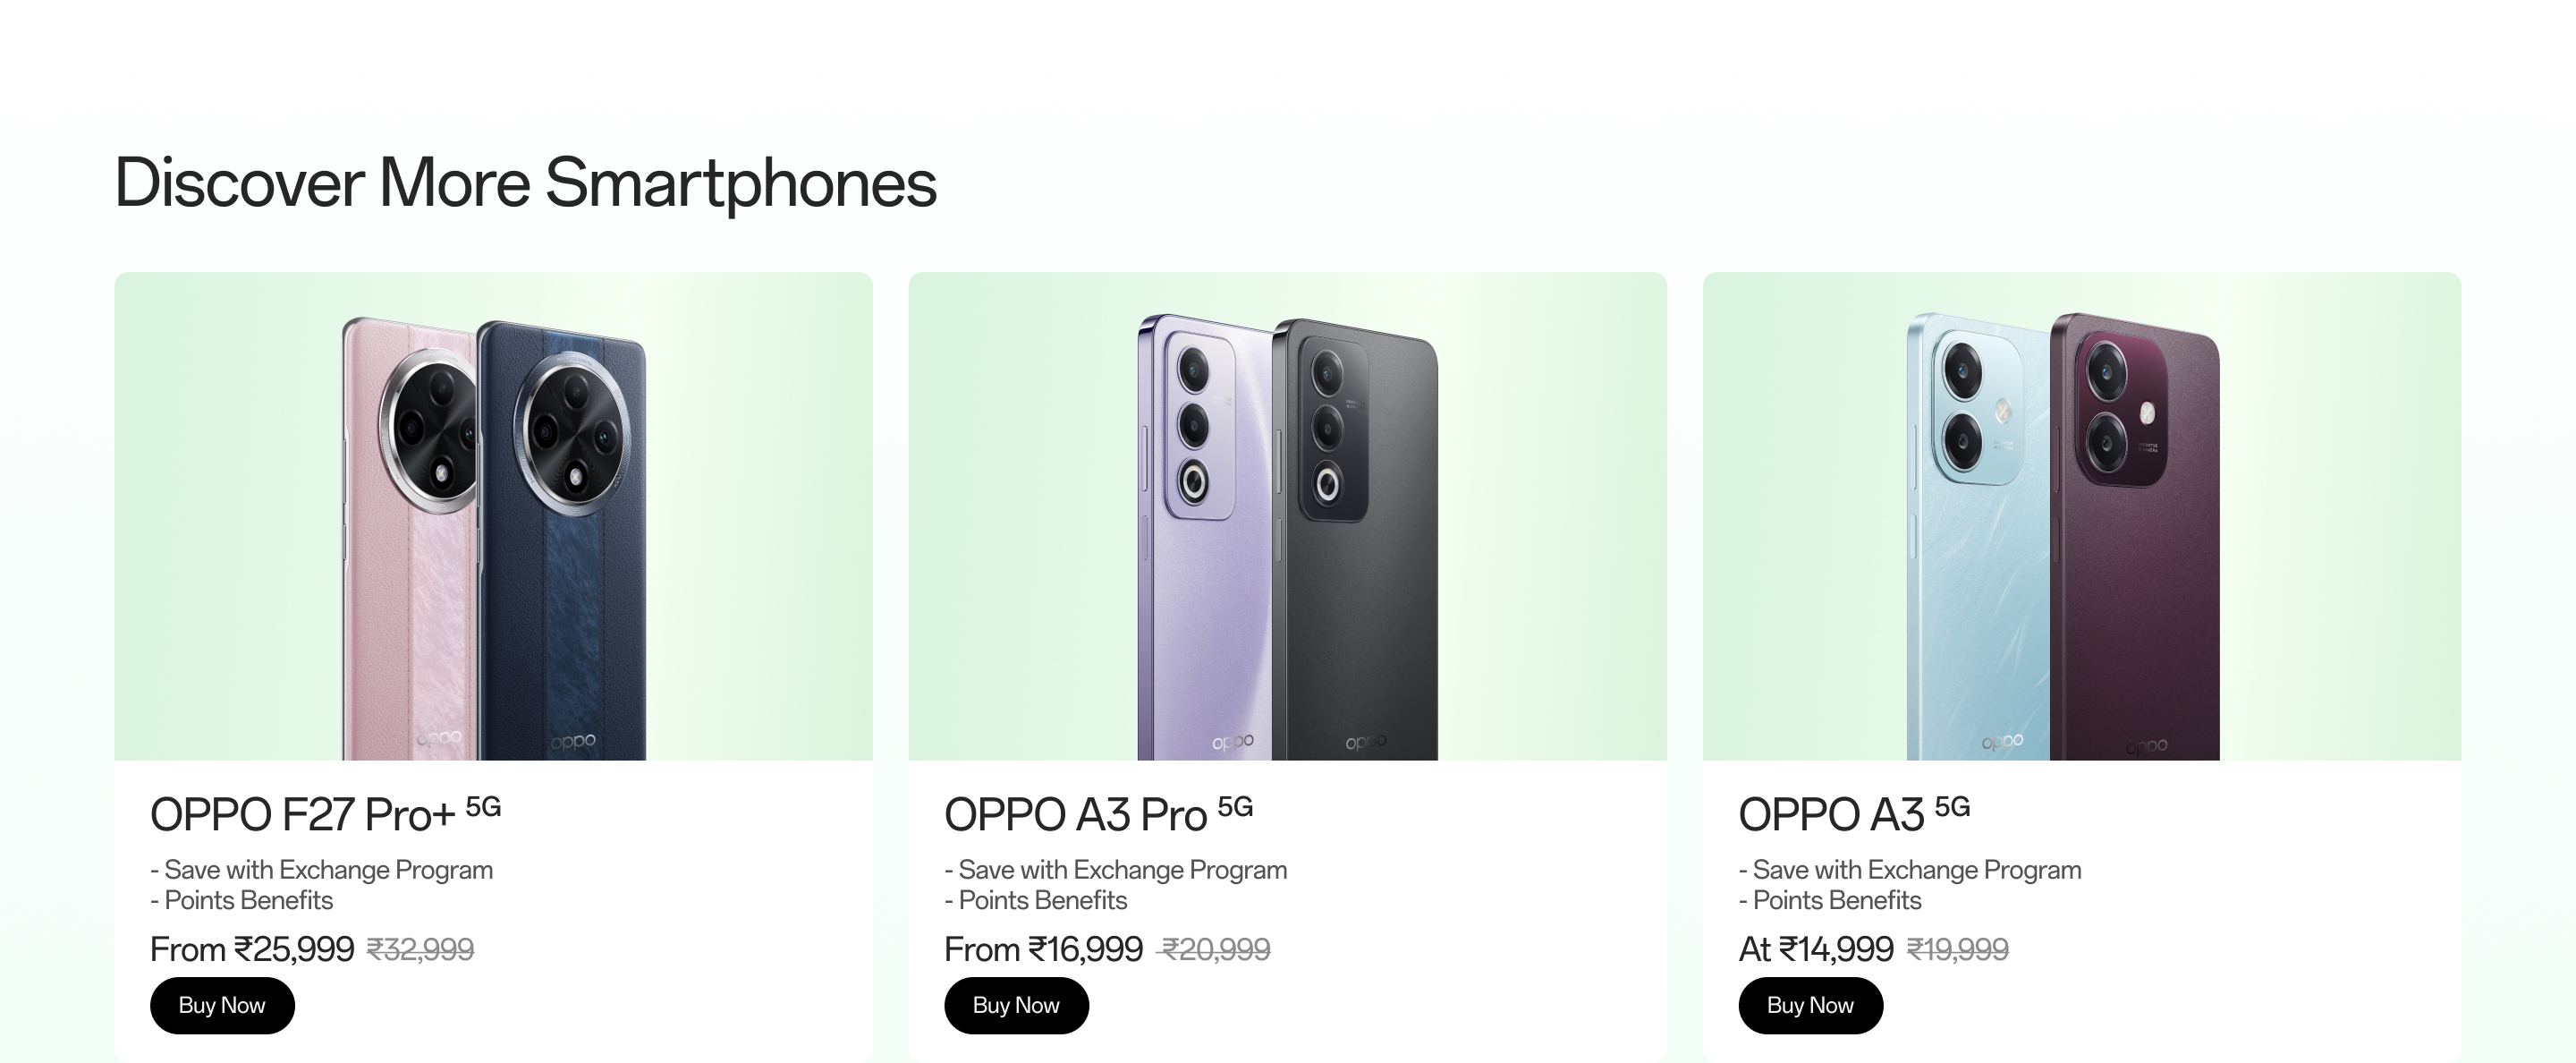Open the OPPO F27 Pro+ 5G title
This screenshot has width=2576, height=1063.
tap(325, 814)
